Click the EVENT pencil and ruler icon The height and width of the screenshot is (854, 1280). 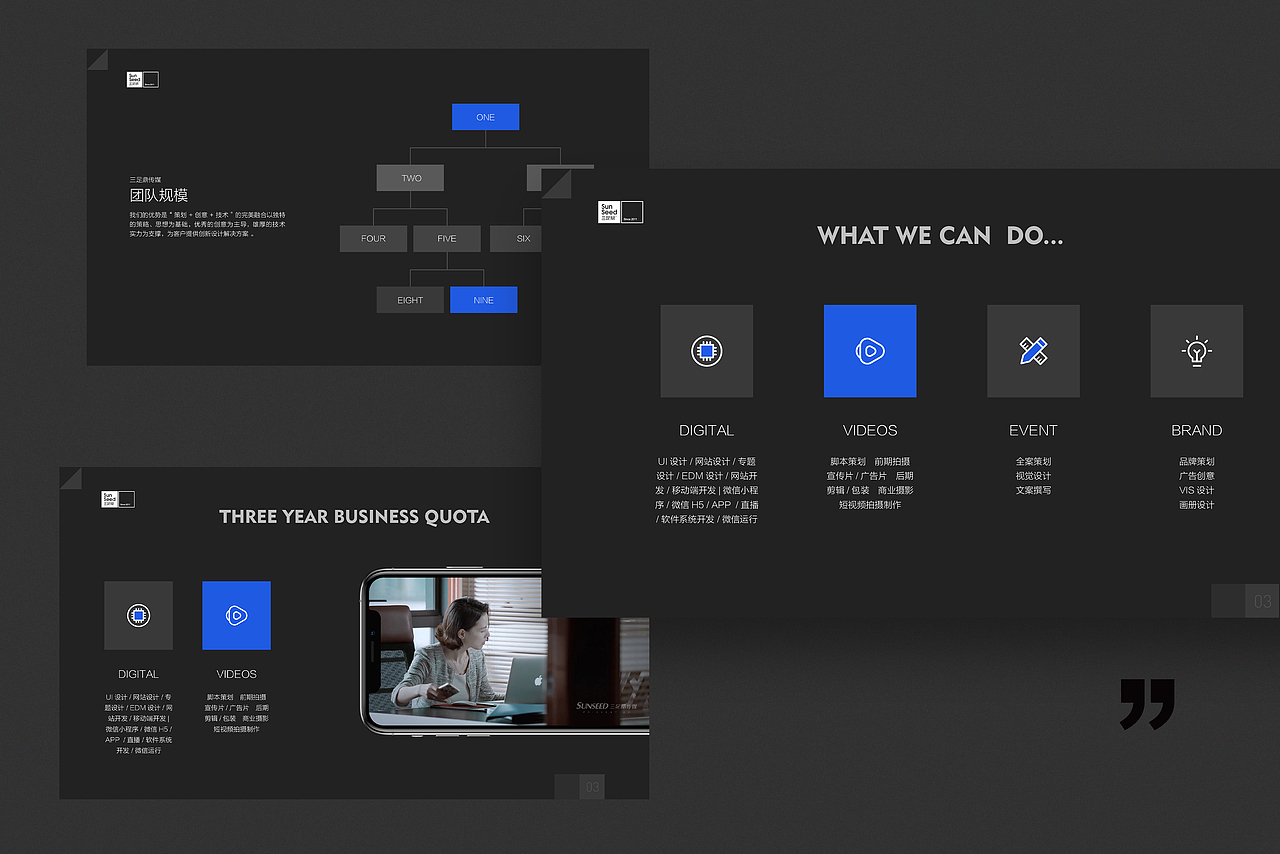[x=1033, y=351]
